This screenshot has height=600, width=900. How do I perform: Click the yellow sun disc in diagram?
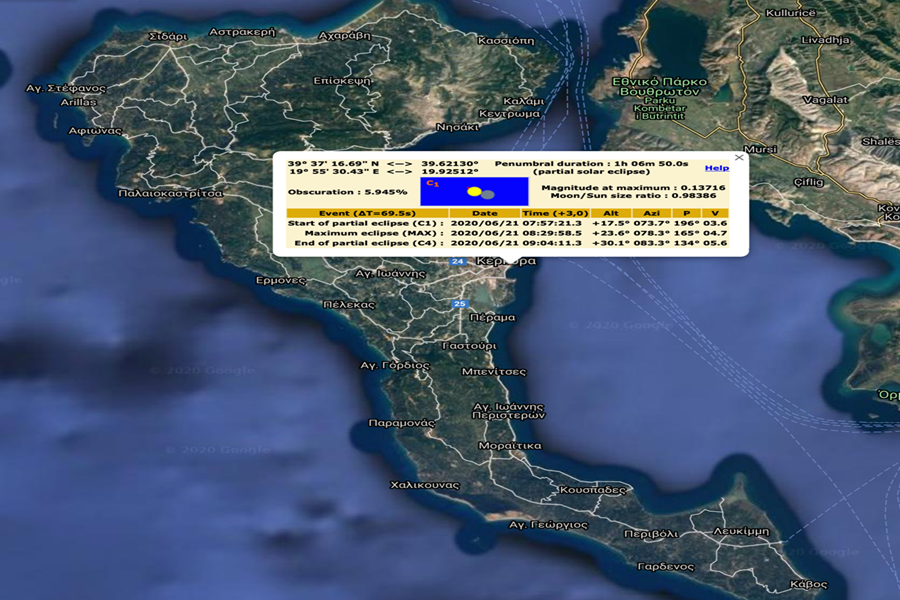474,191
